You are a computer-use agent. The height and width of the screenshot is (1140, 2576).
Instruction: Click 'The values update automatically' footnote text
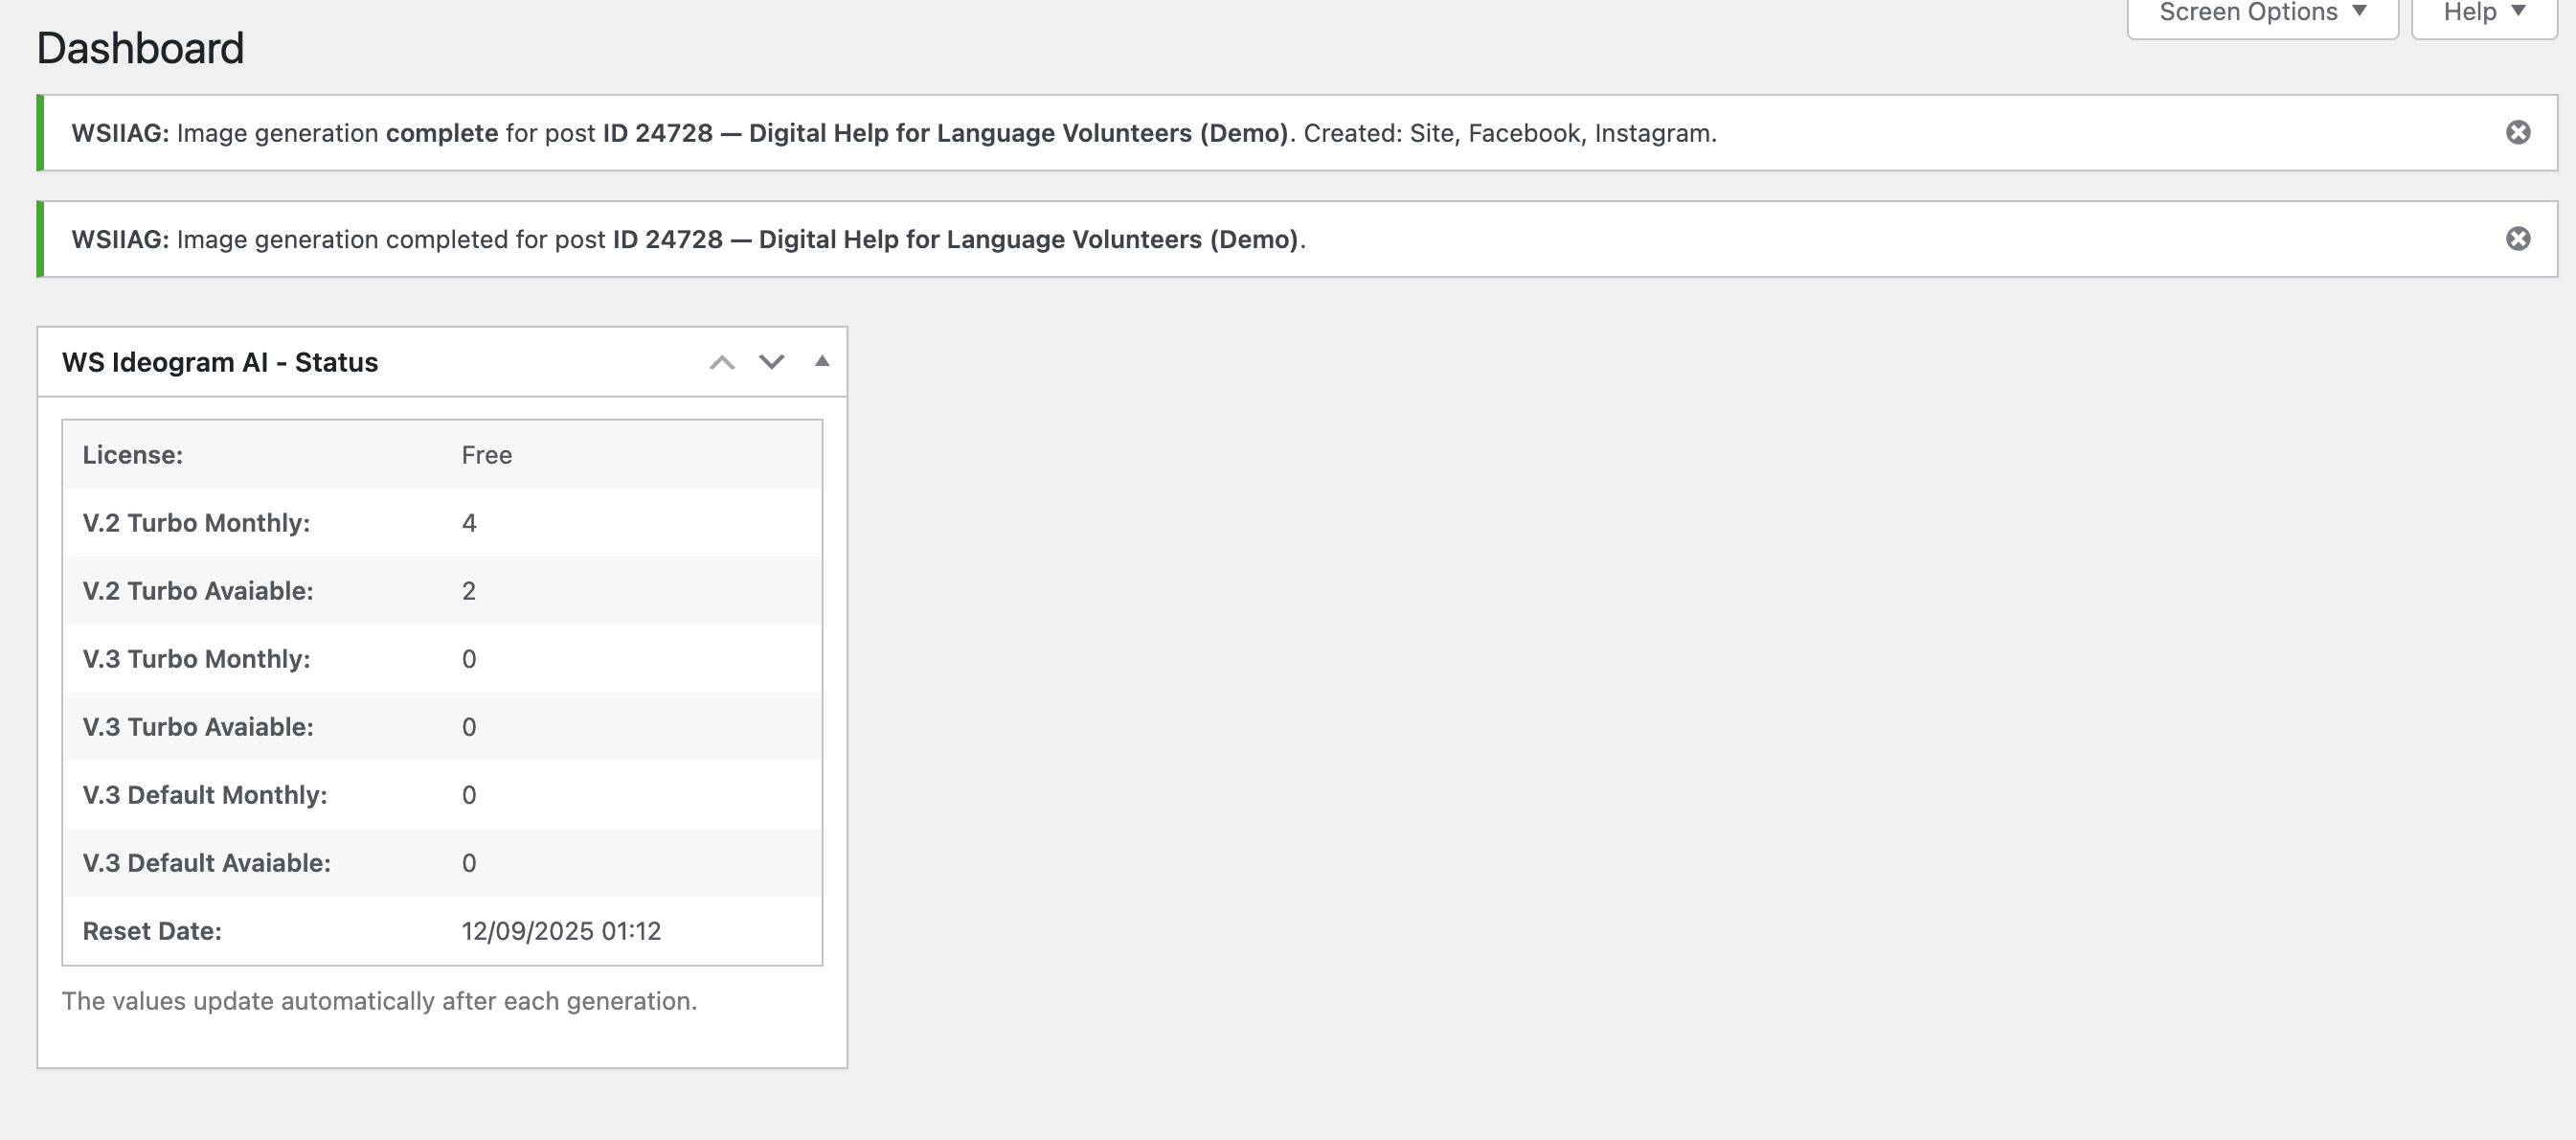[379, 1001]
